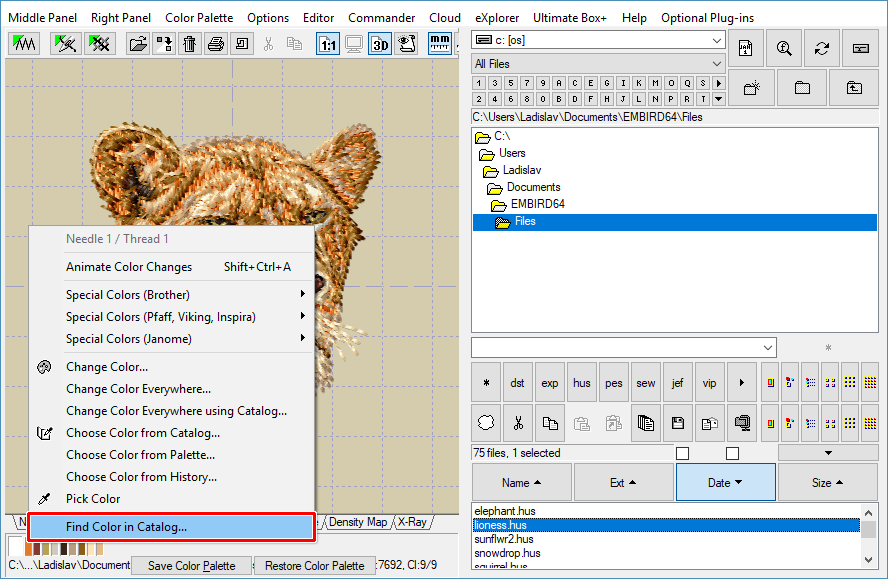This screenshot has width=888, height=579.
Task: Click the floppy disk save icon
Action: pyautogui.click(x=678, y=423)
